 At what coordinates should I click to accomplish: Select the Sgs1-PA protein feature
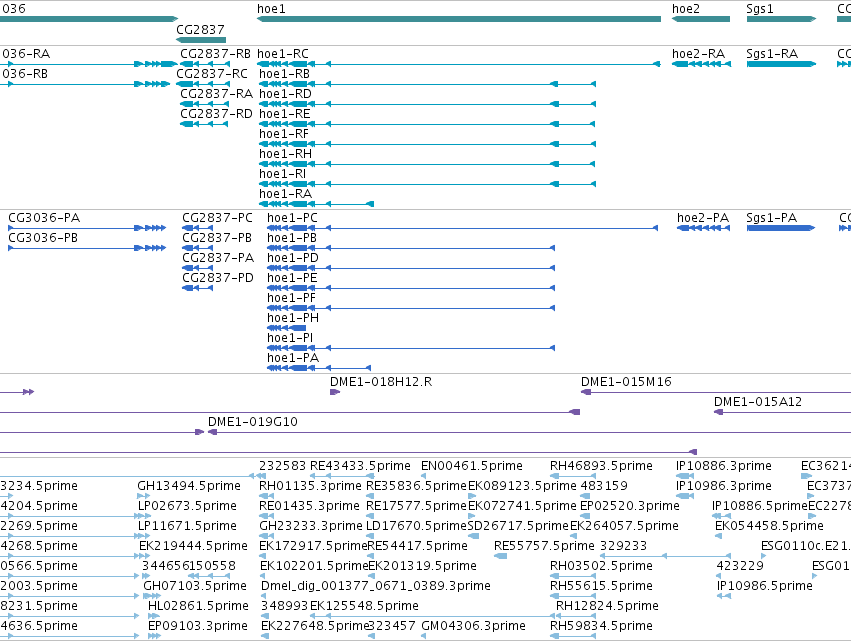781,228
